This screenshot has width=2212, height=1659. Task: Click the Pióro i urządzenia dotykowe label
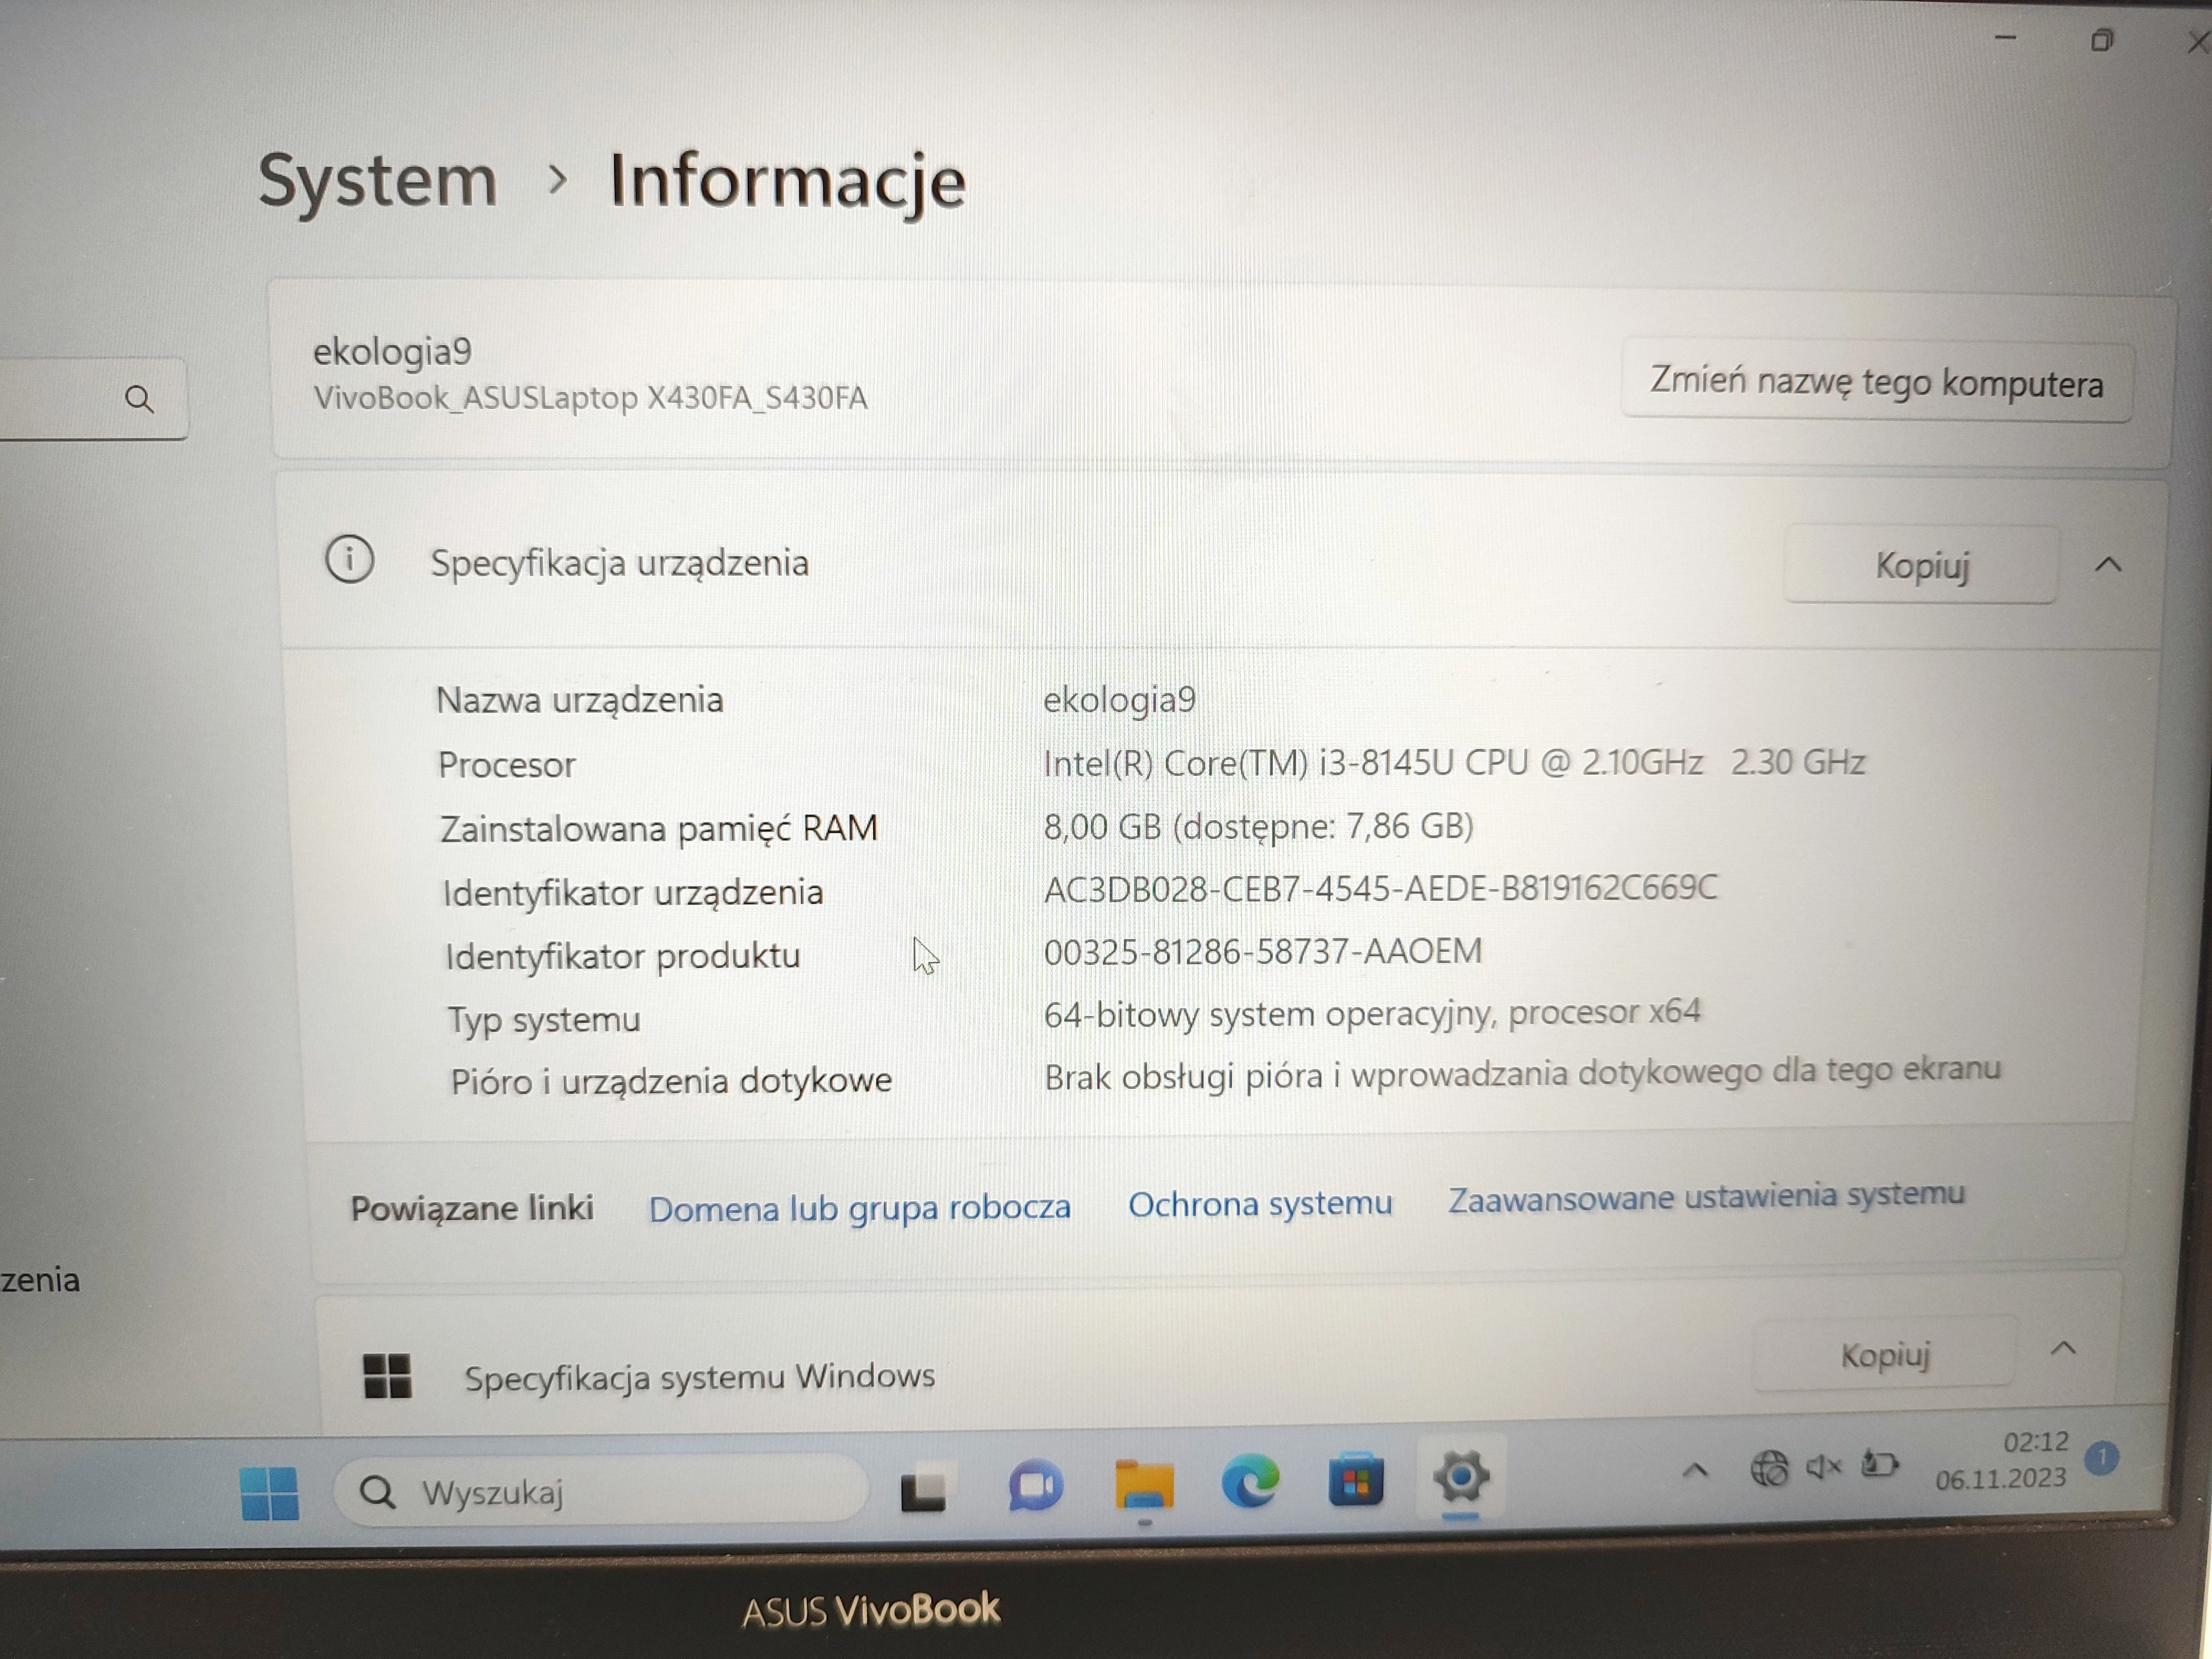click(670, 1082)
